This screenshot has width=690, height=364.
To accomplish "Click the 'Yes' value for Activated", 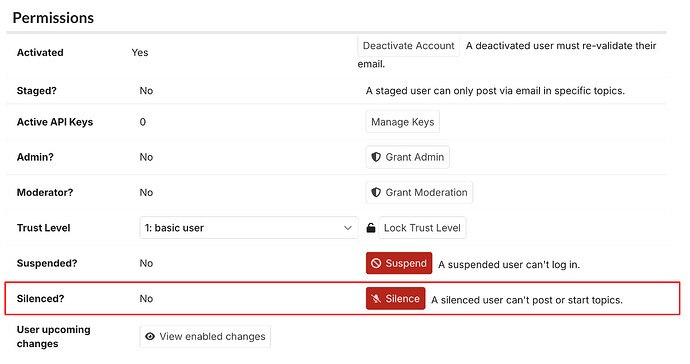I will 140,52.
